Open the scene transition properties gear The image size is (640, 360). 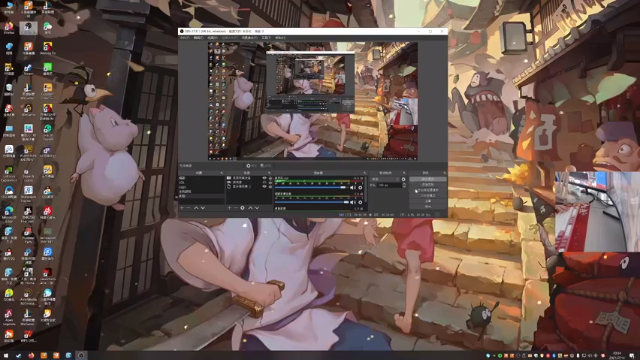pos(403,179)
